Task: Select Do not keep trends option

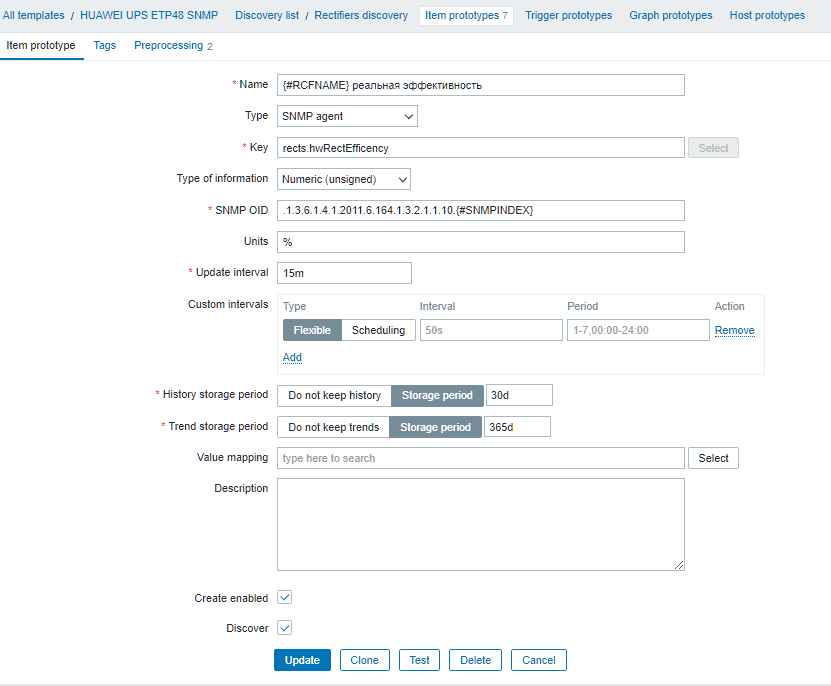Action: [x=332, y=426]
